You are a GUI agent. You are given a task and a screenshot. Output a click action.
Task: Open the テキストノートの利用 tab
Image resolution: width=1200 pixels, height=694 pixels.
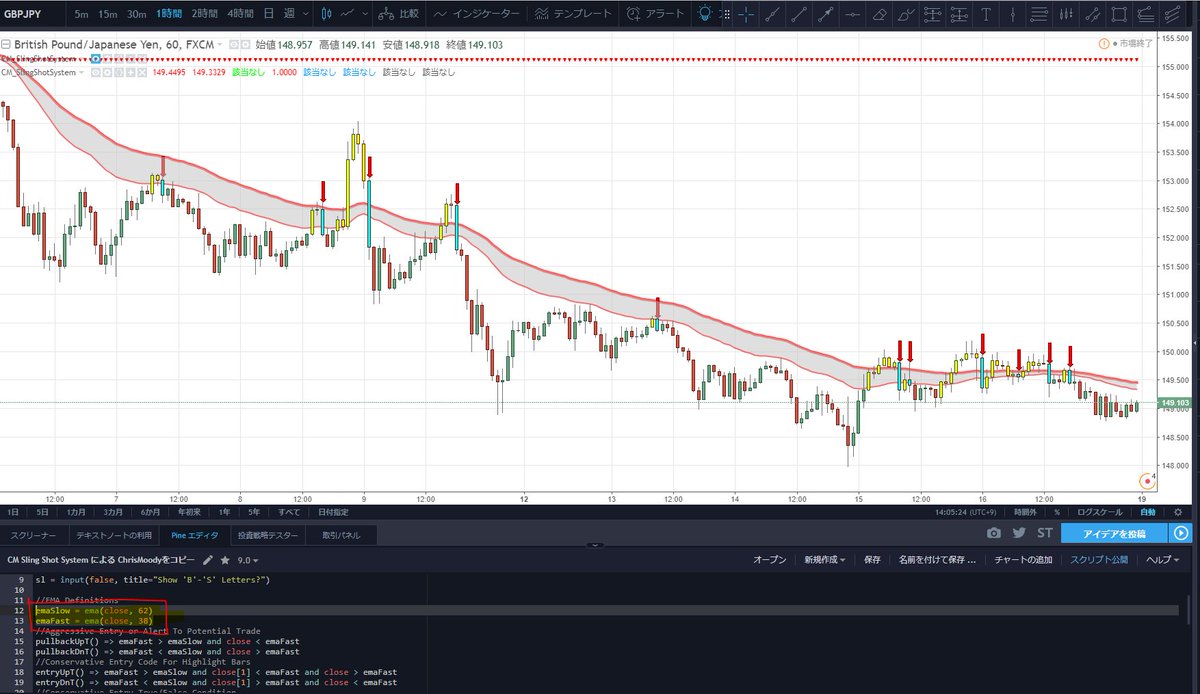114,535
